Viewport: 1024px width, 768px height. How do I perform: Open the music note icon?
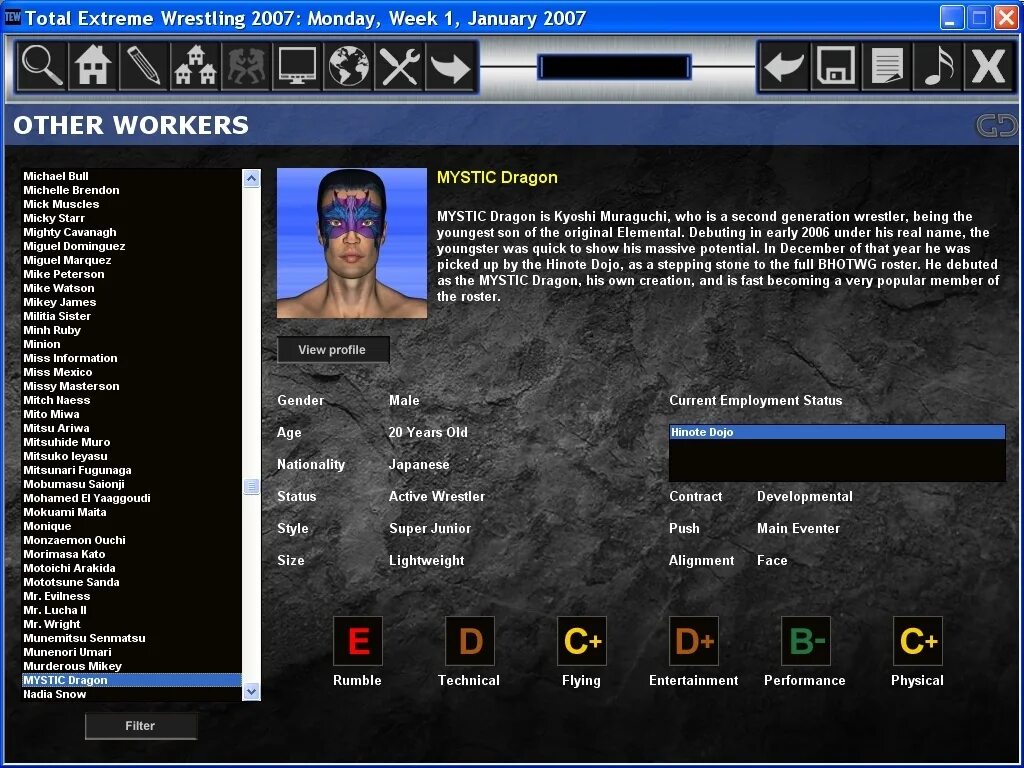coord(937,66)
